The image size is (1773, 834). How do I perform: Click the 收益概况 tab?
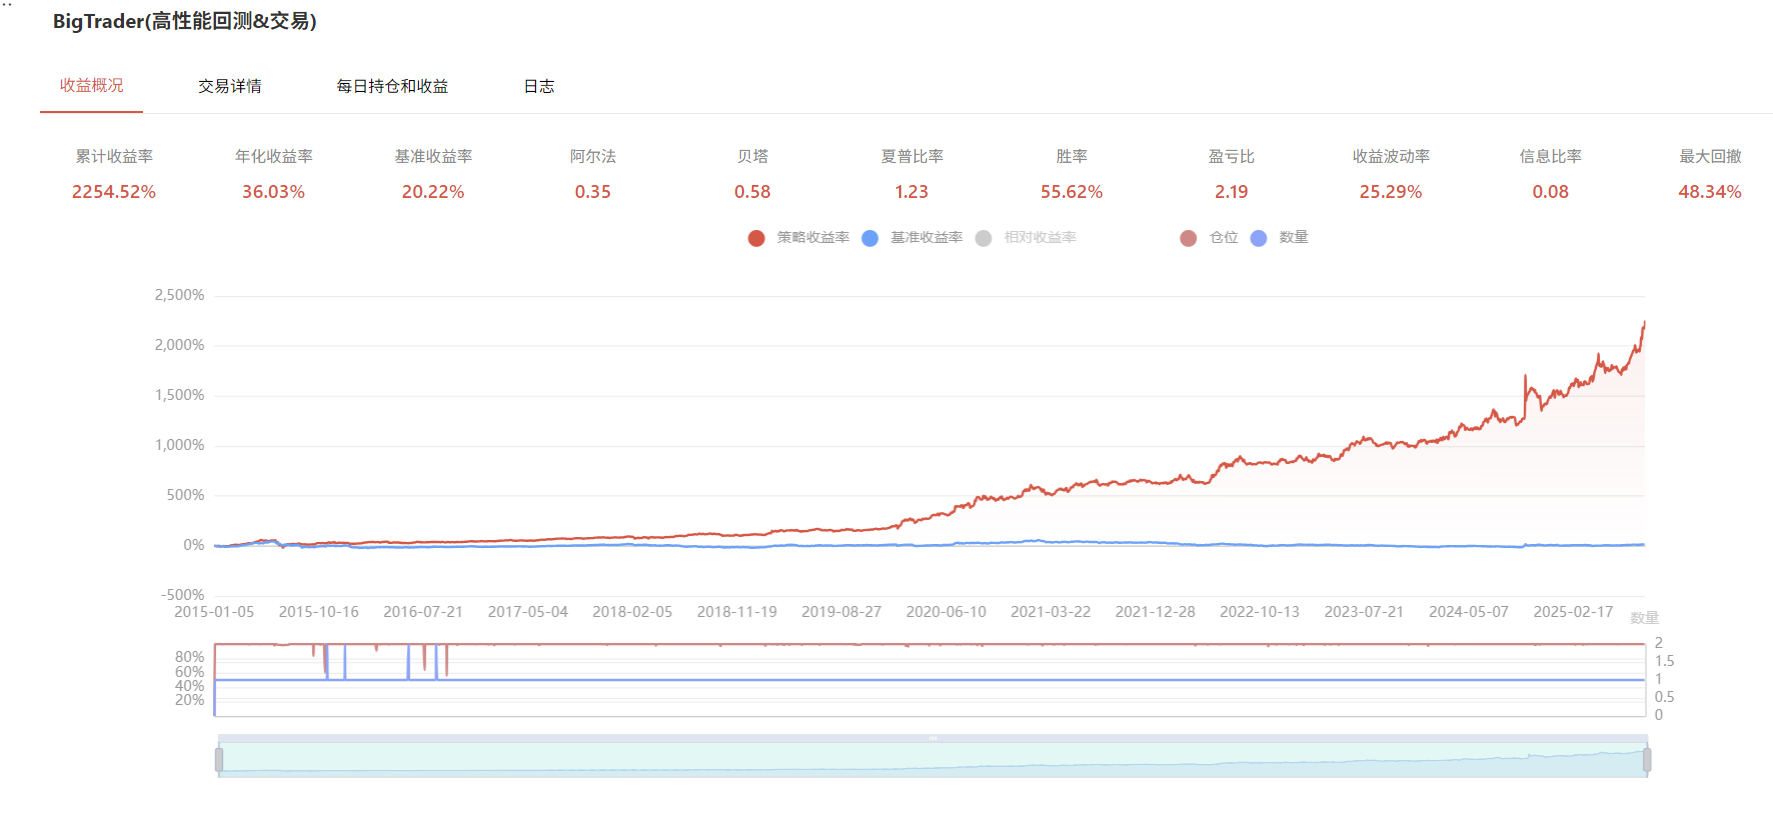pos(91,86)
